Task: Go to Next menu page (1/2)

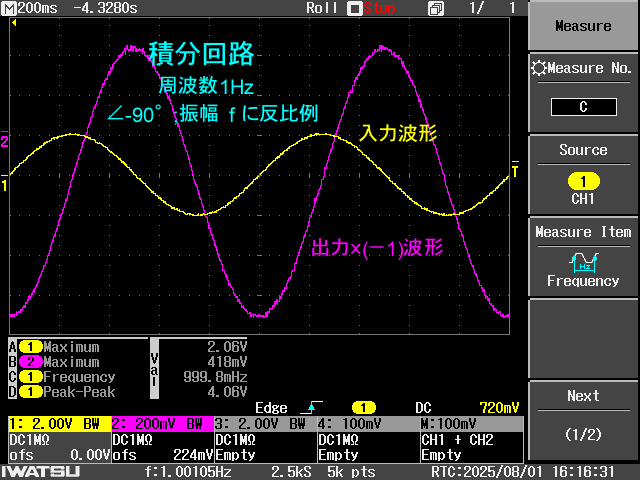Action: 583,420
